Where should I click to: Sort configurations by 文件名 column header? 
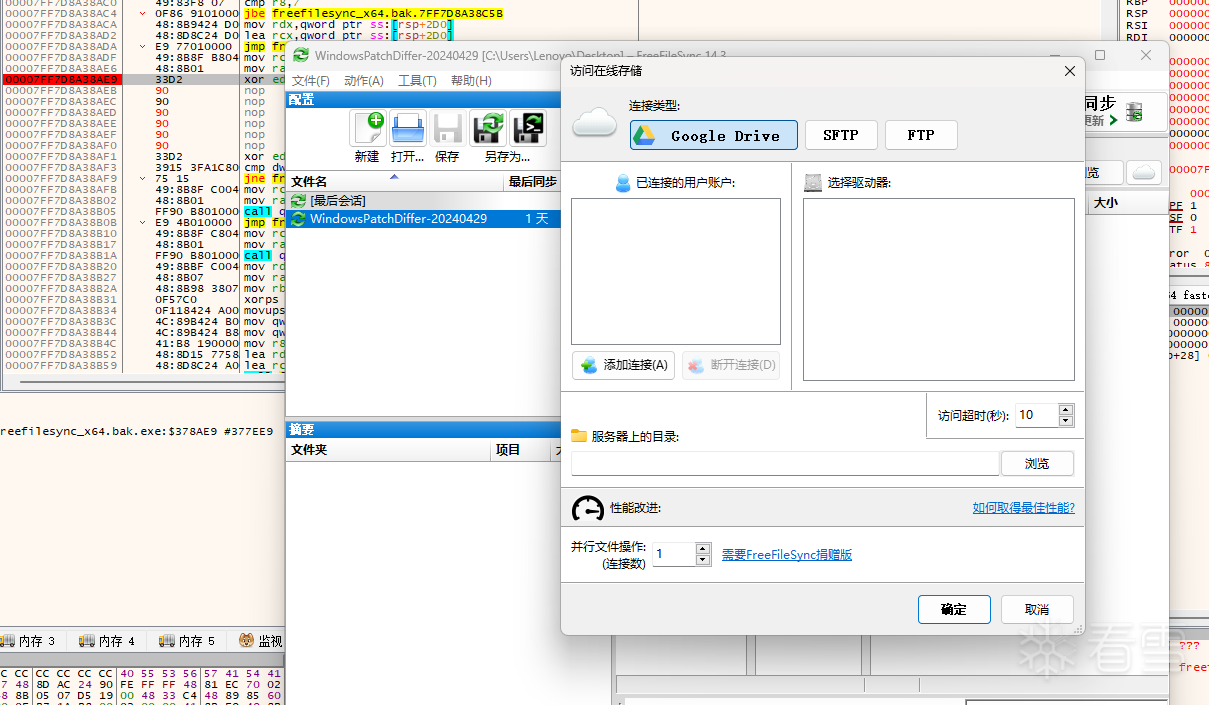click(x=395, y=182)
